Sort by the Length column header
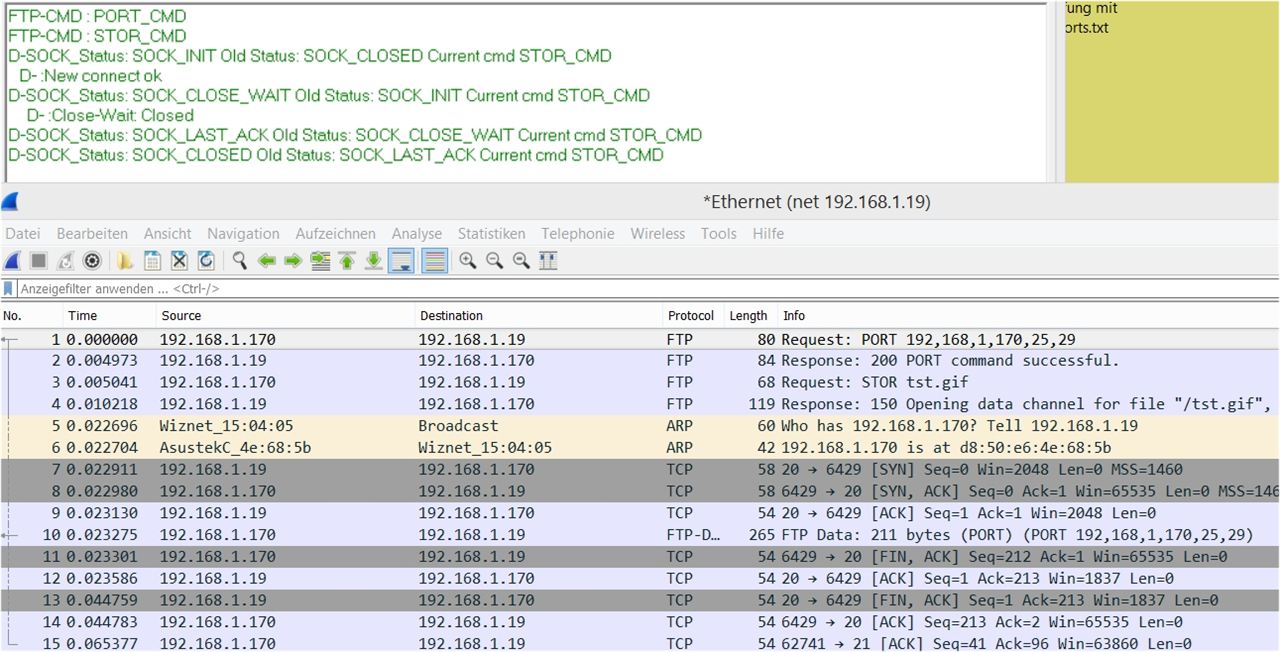Screen dimensions: 1280x652 tap(750, 315)
